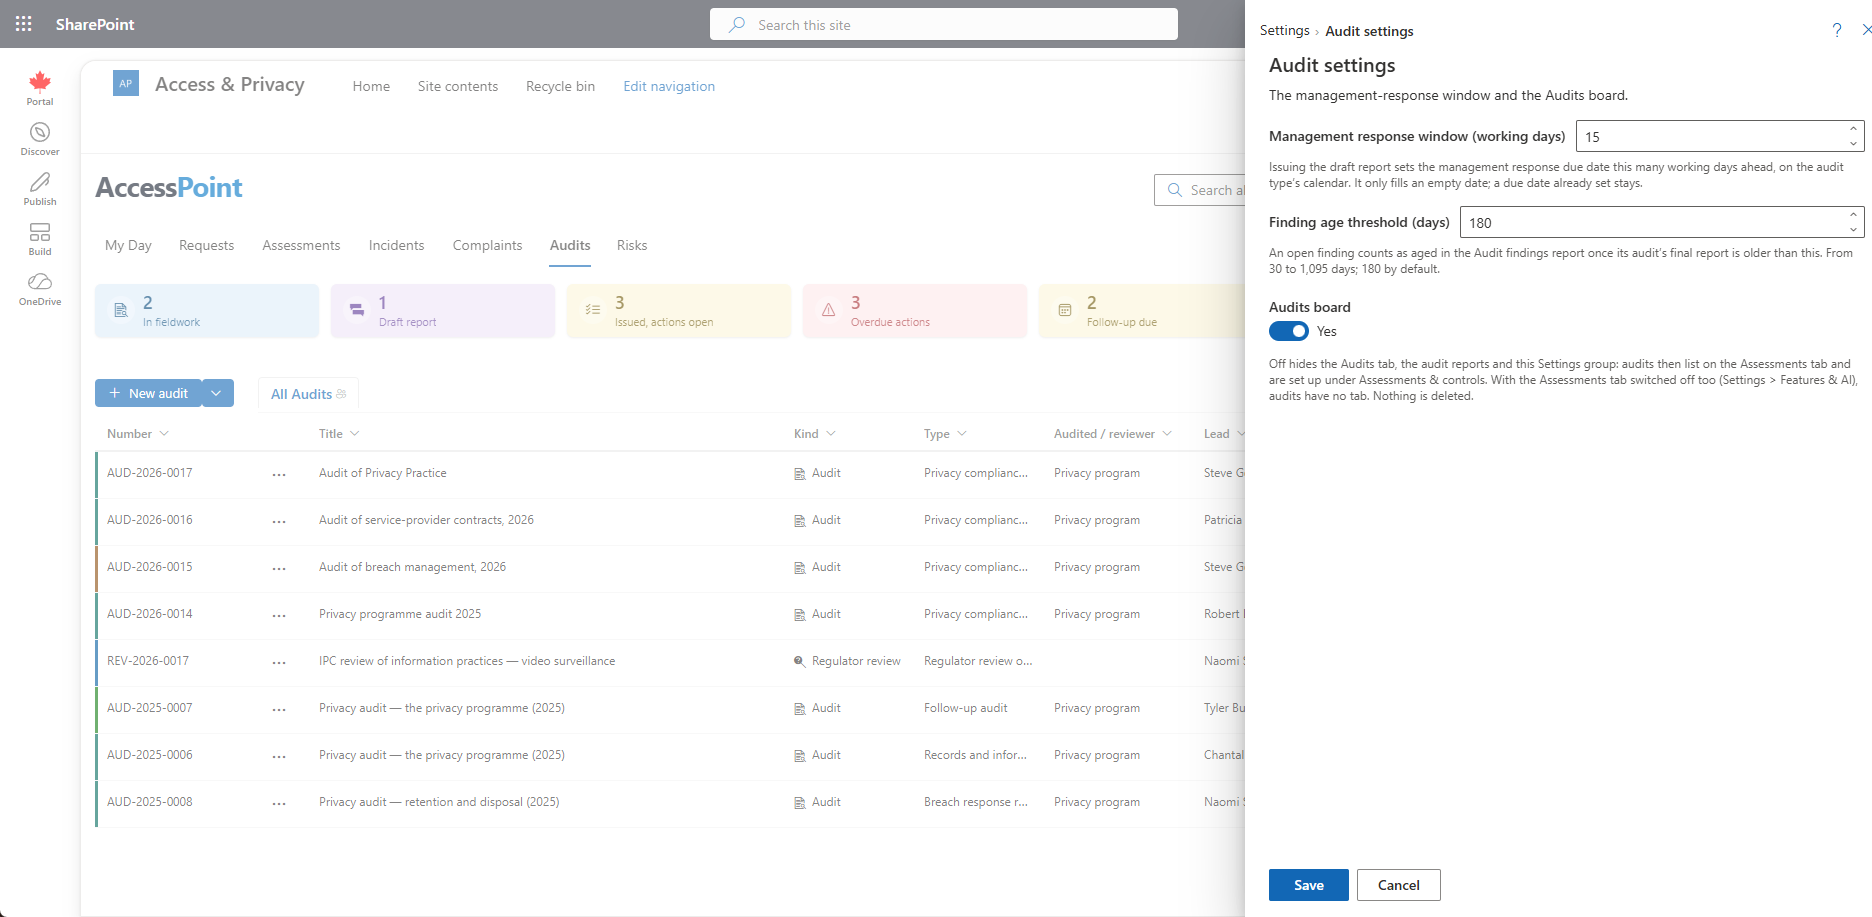
Task: Open Site contents link
Action: tap(458, 86)
